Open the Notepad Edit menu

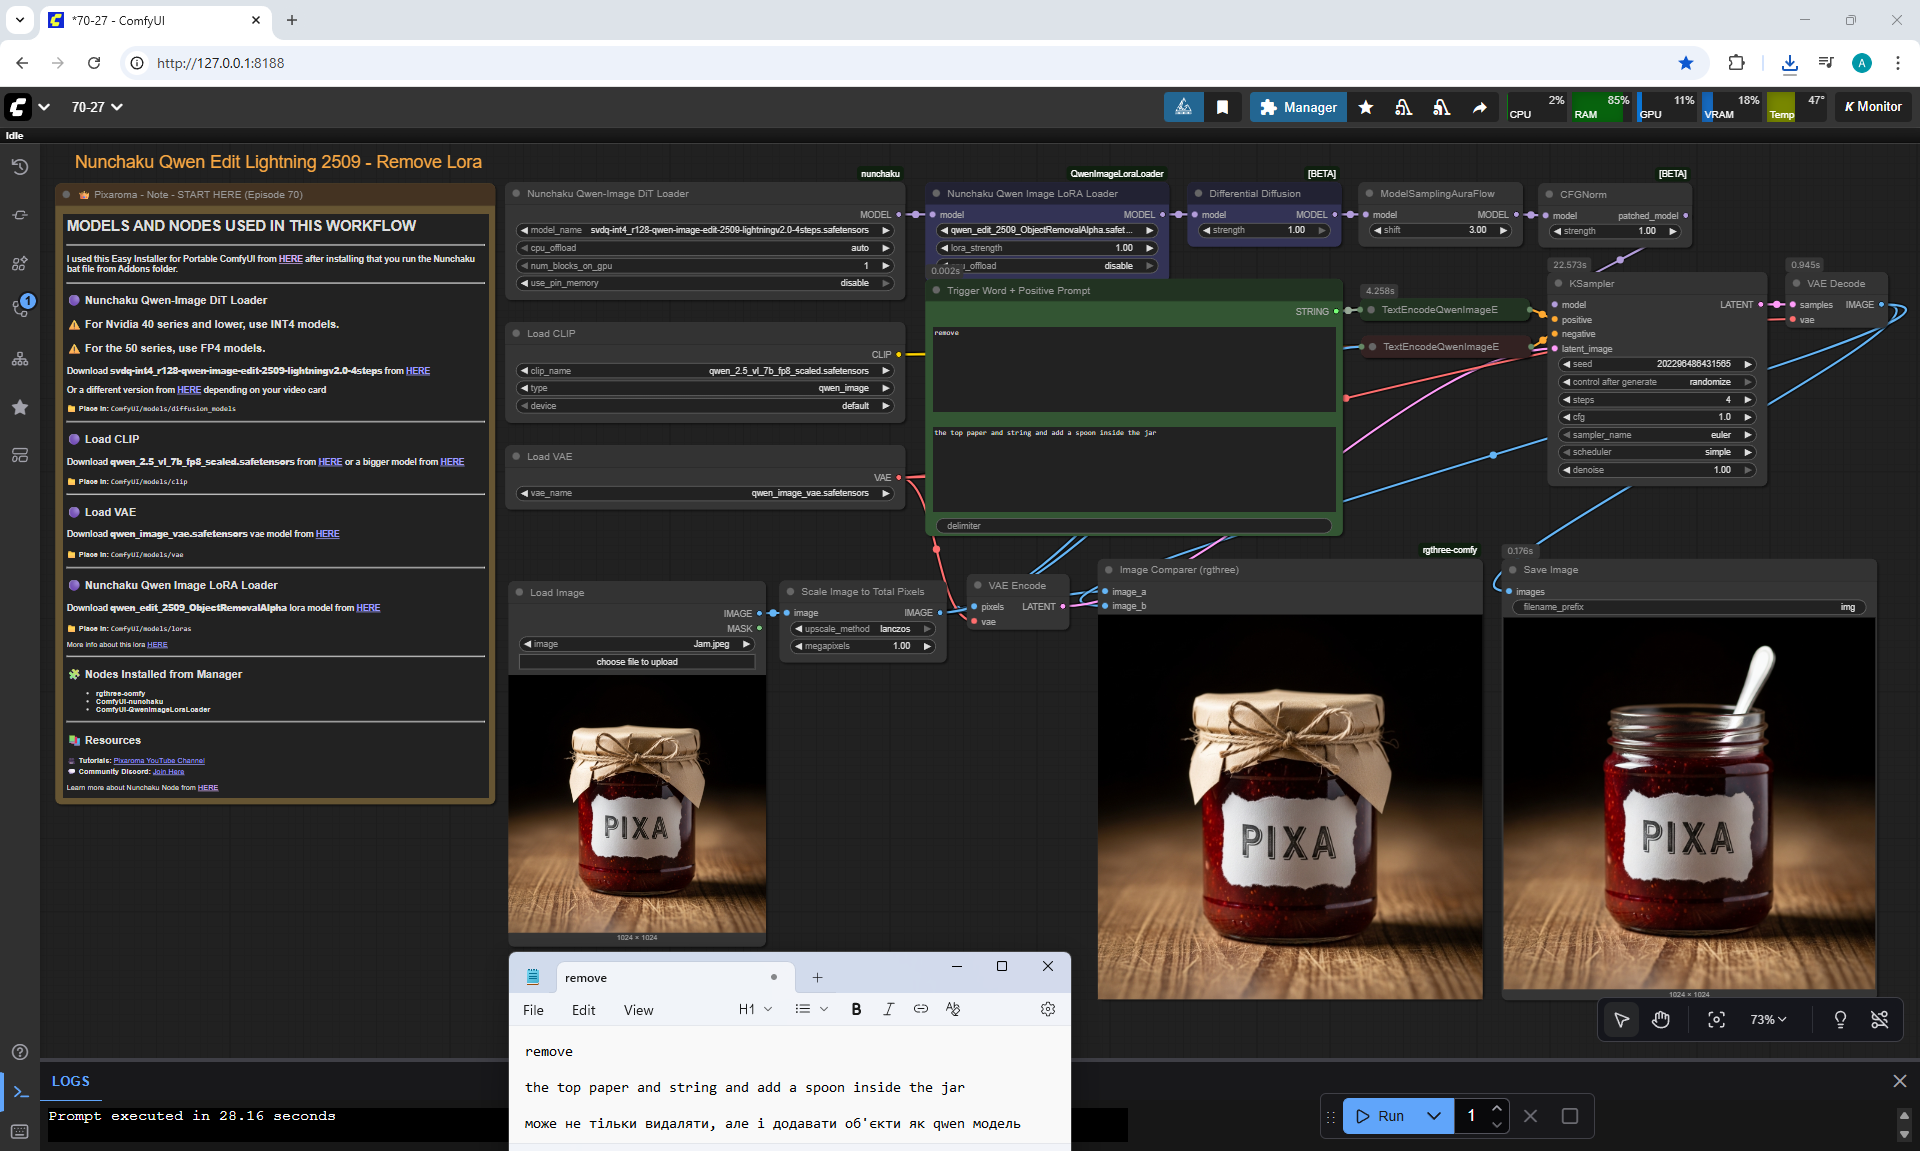pos(583,1010)
